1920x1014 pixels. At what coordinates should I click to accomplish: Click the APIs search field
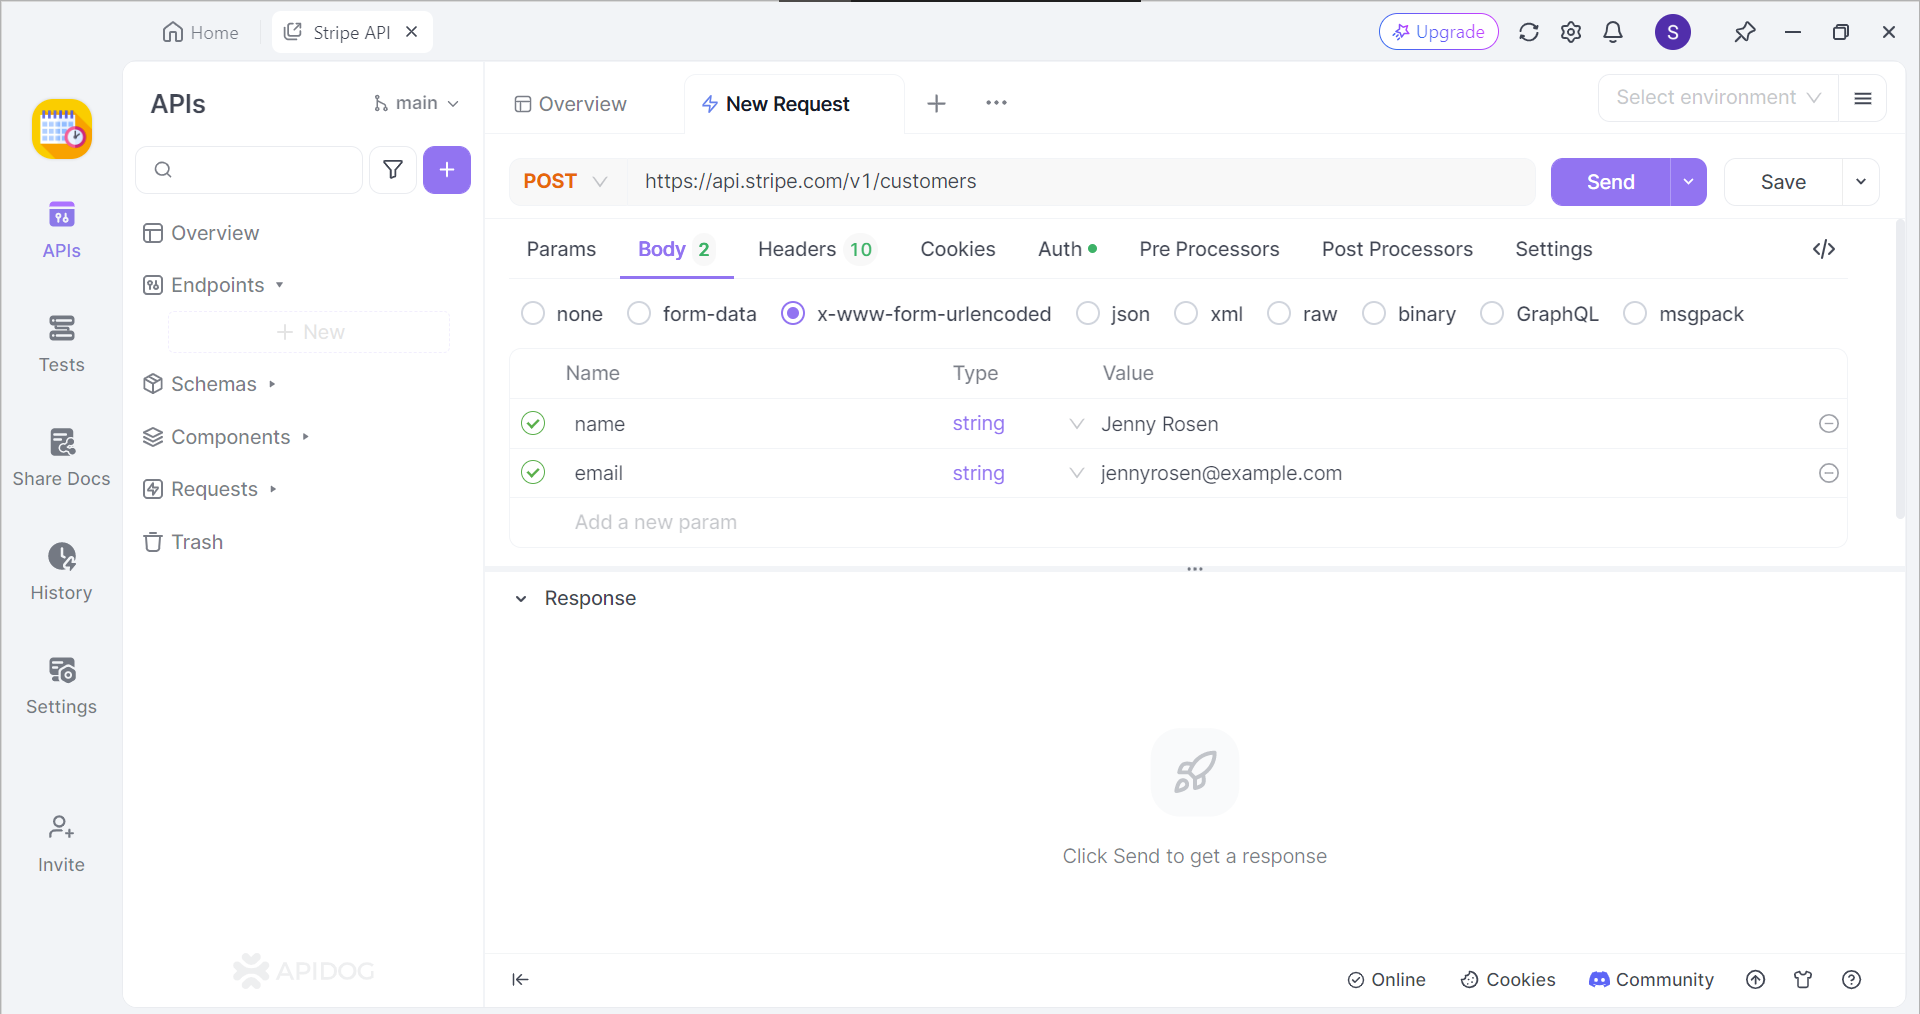(249, 170)
